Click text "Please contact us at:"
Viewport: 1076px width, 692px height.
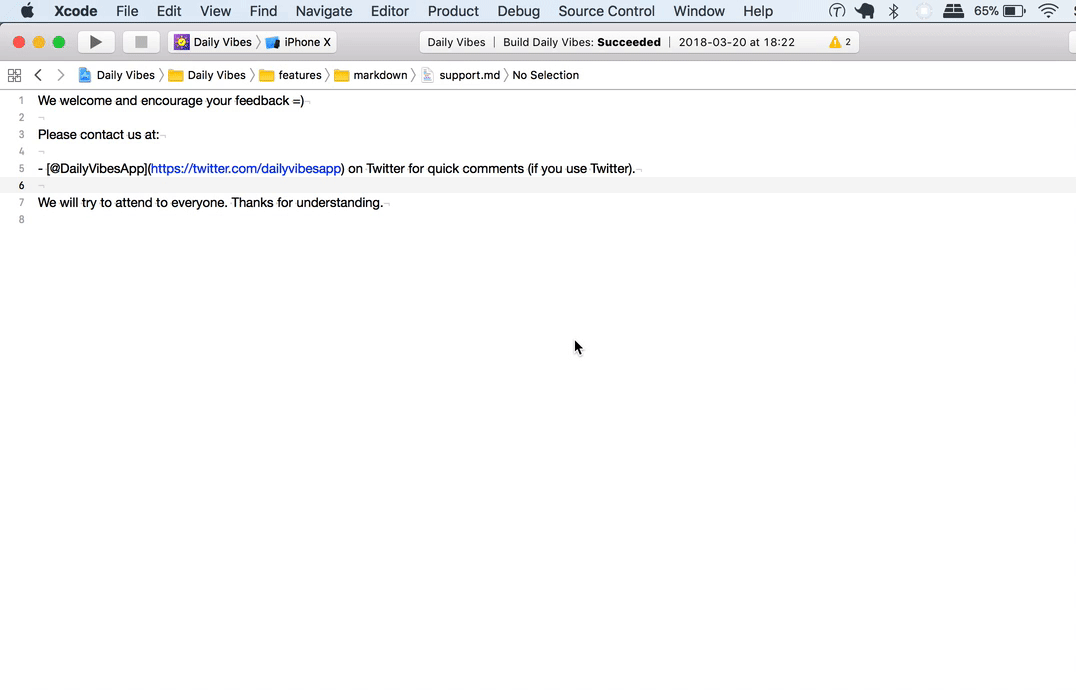click(98, 135)
